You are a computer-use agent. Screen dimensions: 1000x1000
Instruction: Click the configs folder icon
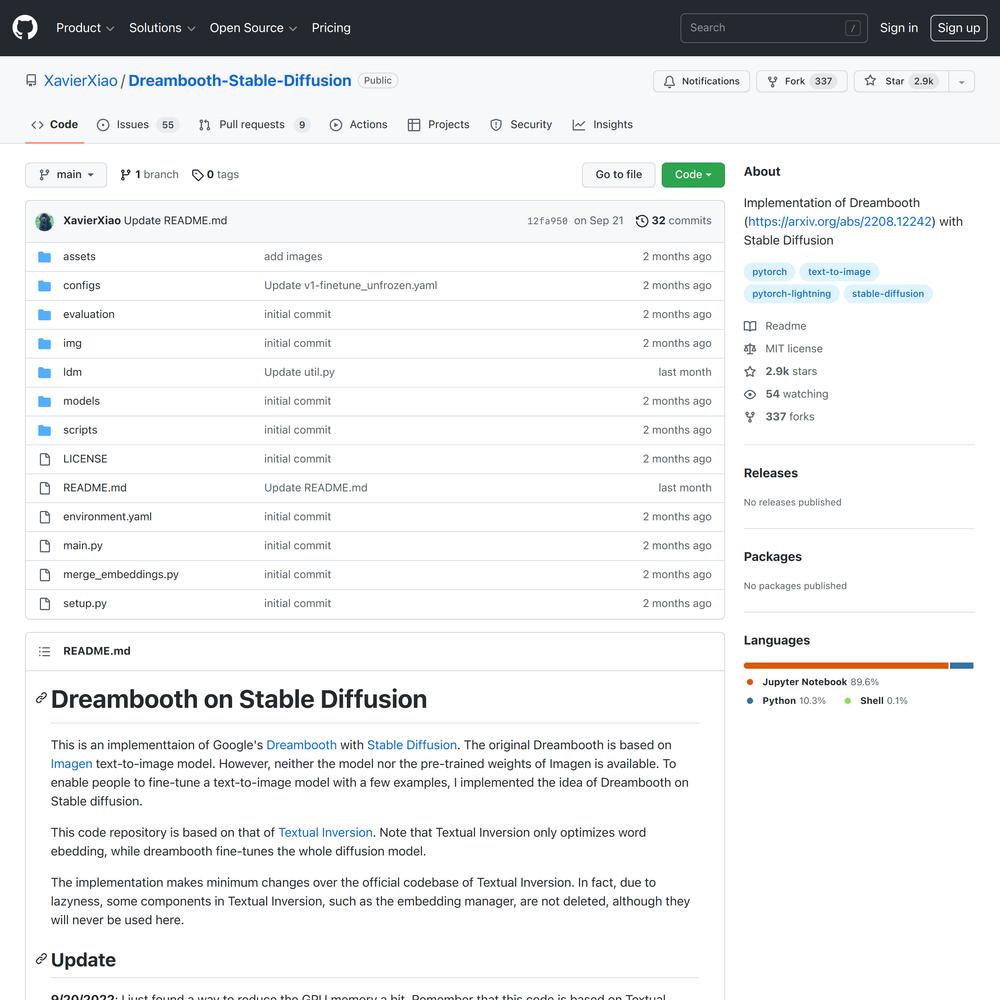[45, 286]
